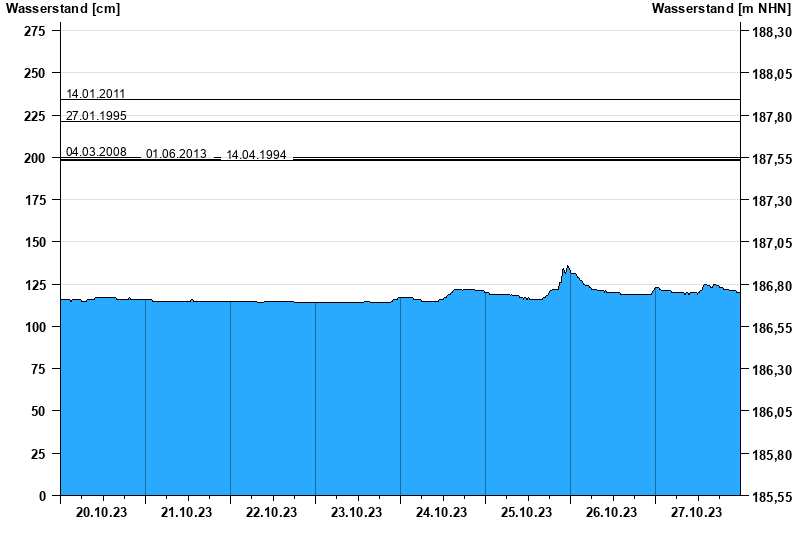Screen dimensions: 800x550
Task: Select the 01.06.2013 flood marker label
Action: click(x=176, y=154)
